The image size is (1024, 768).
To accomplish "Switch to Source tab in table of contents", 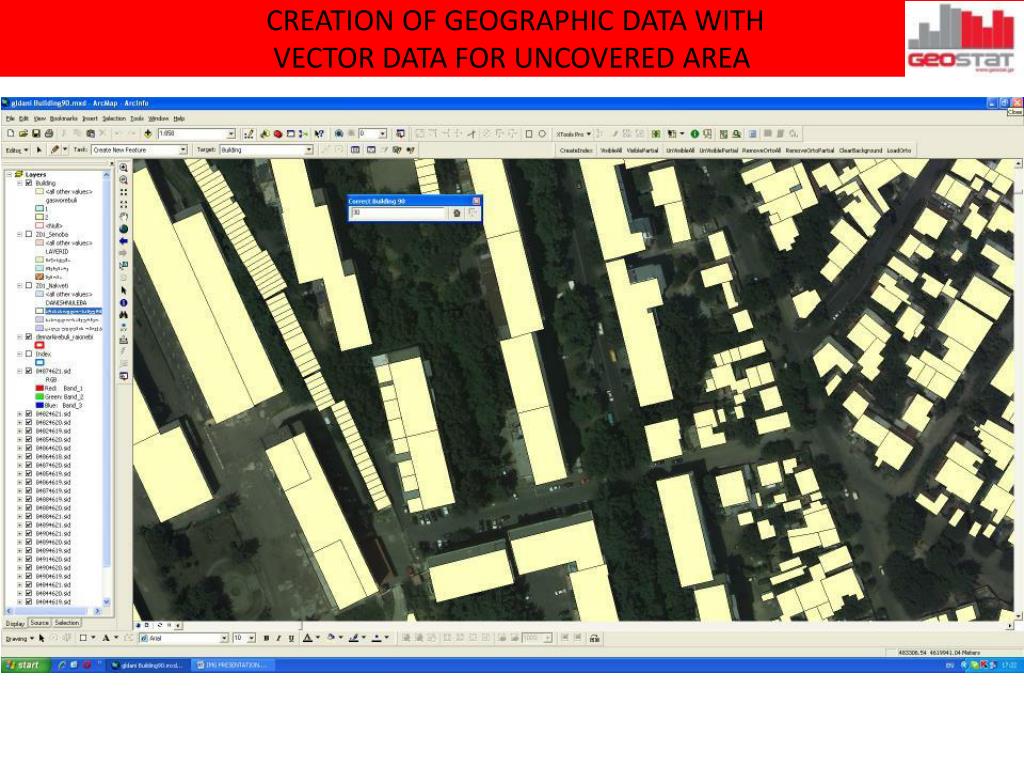I will pos(39,623).
